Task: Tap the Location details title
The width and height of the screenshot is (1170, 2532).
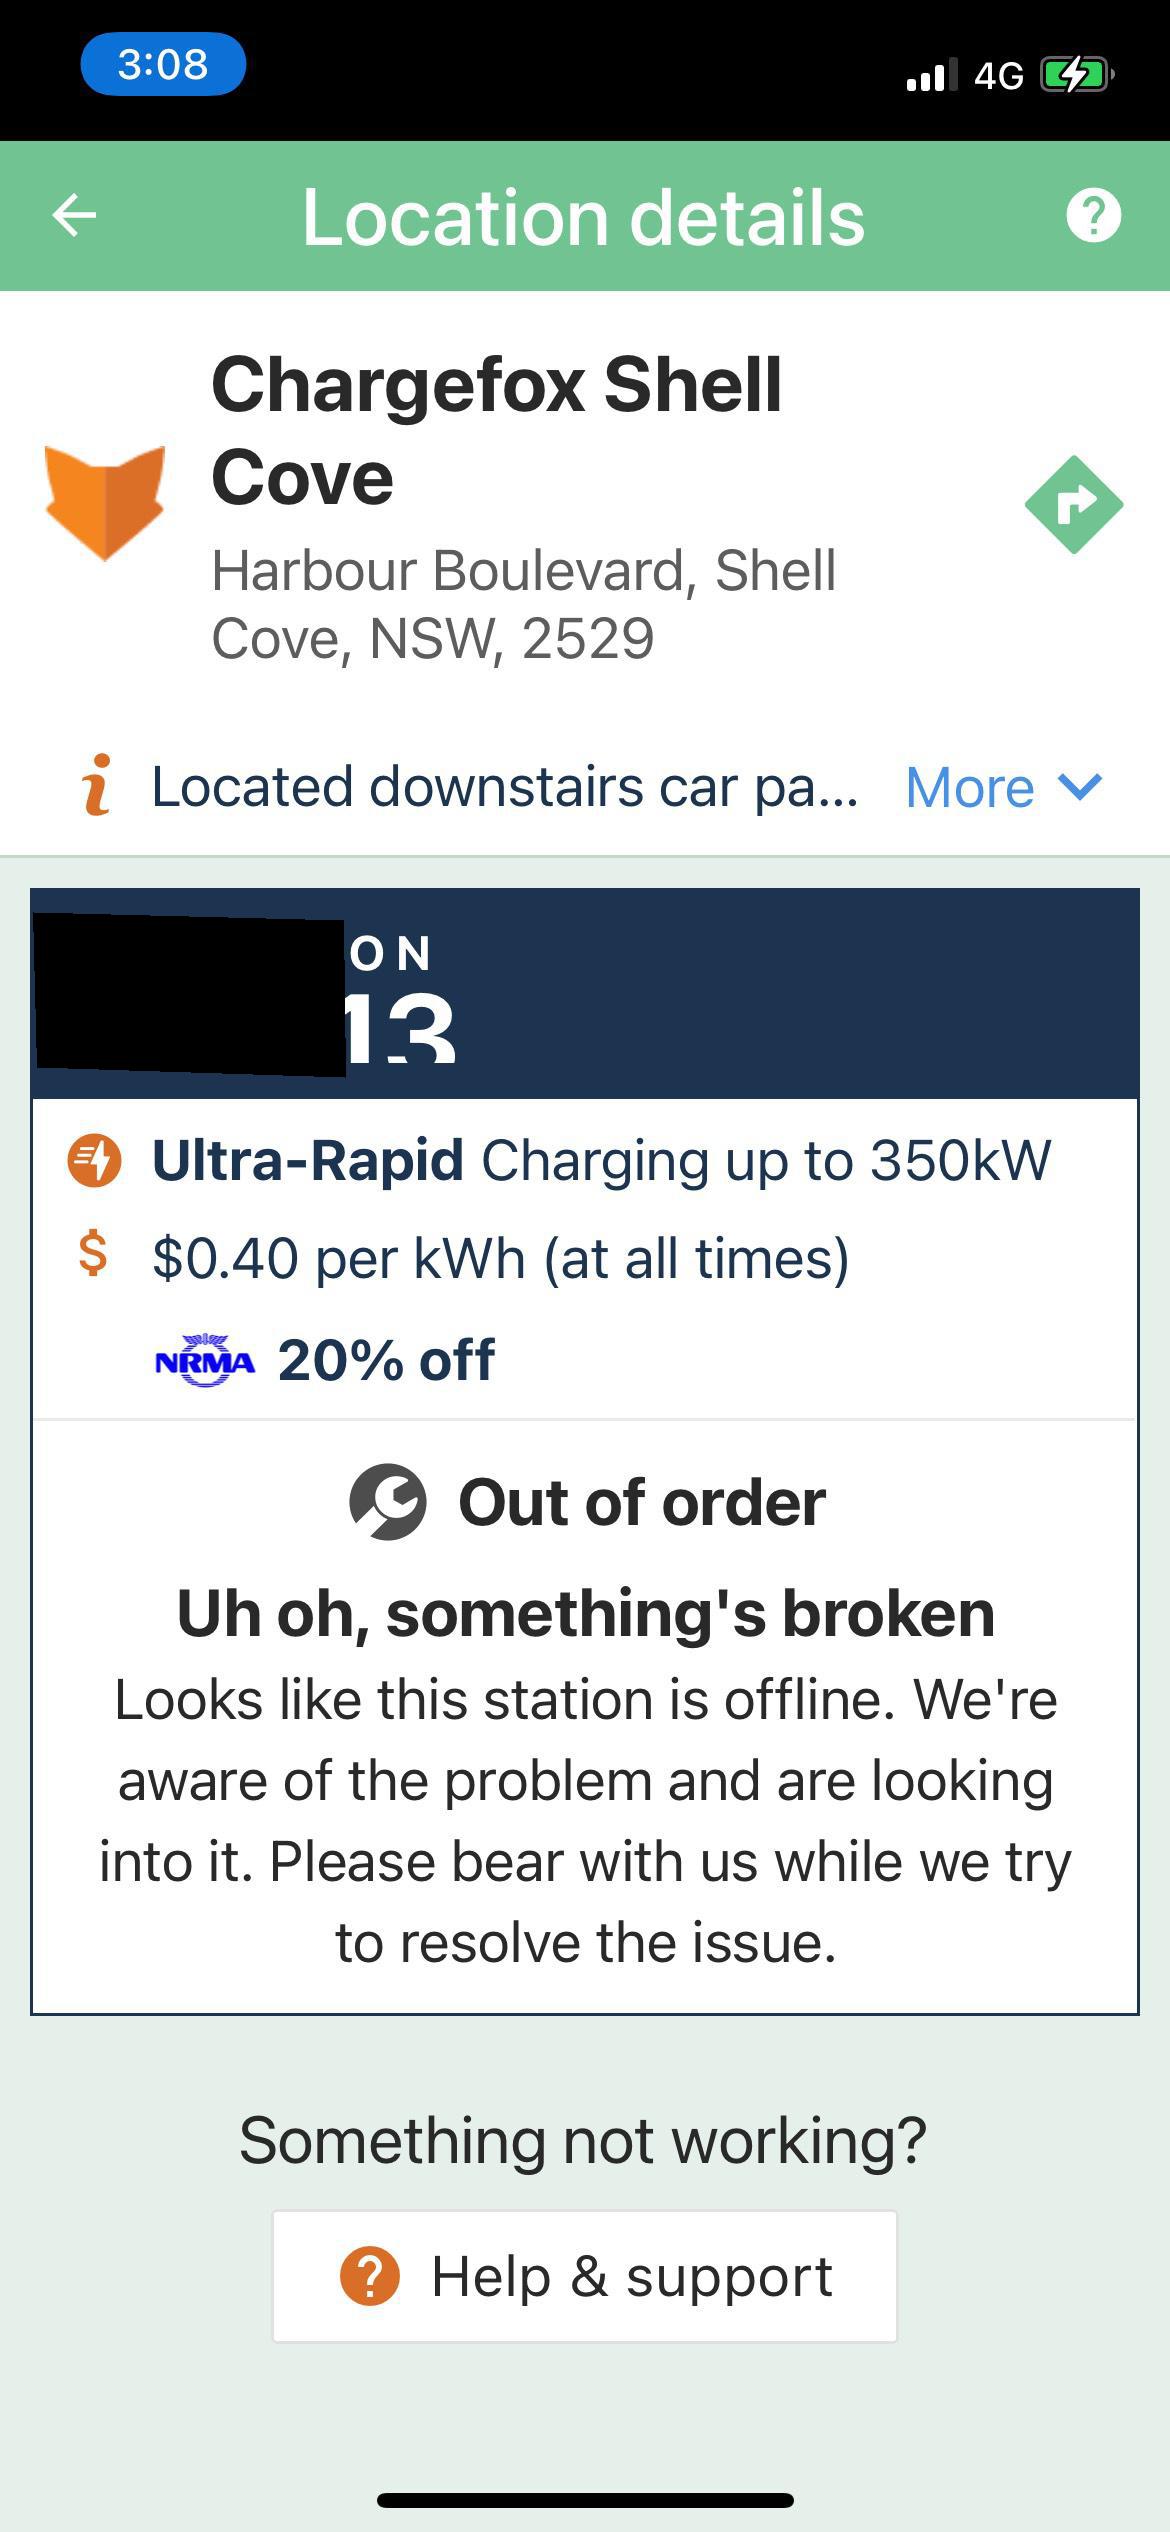Action: (x=583, y=217)
